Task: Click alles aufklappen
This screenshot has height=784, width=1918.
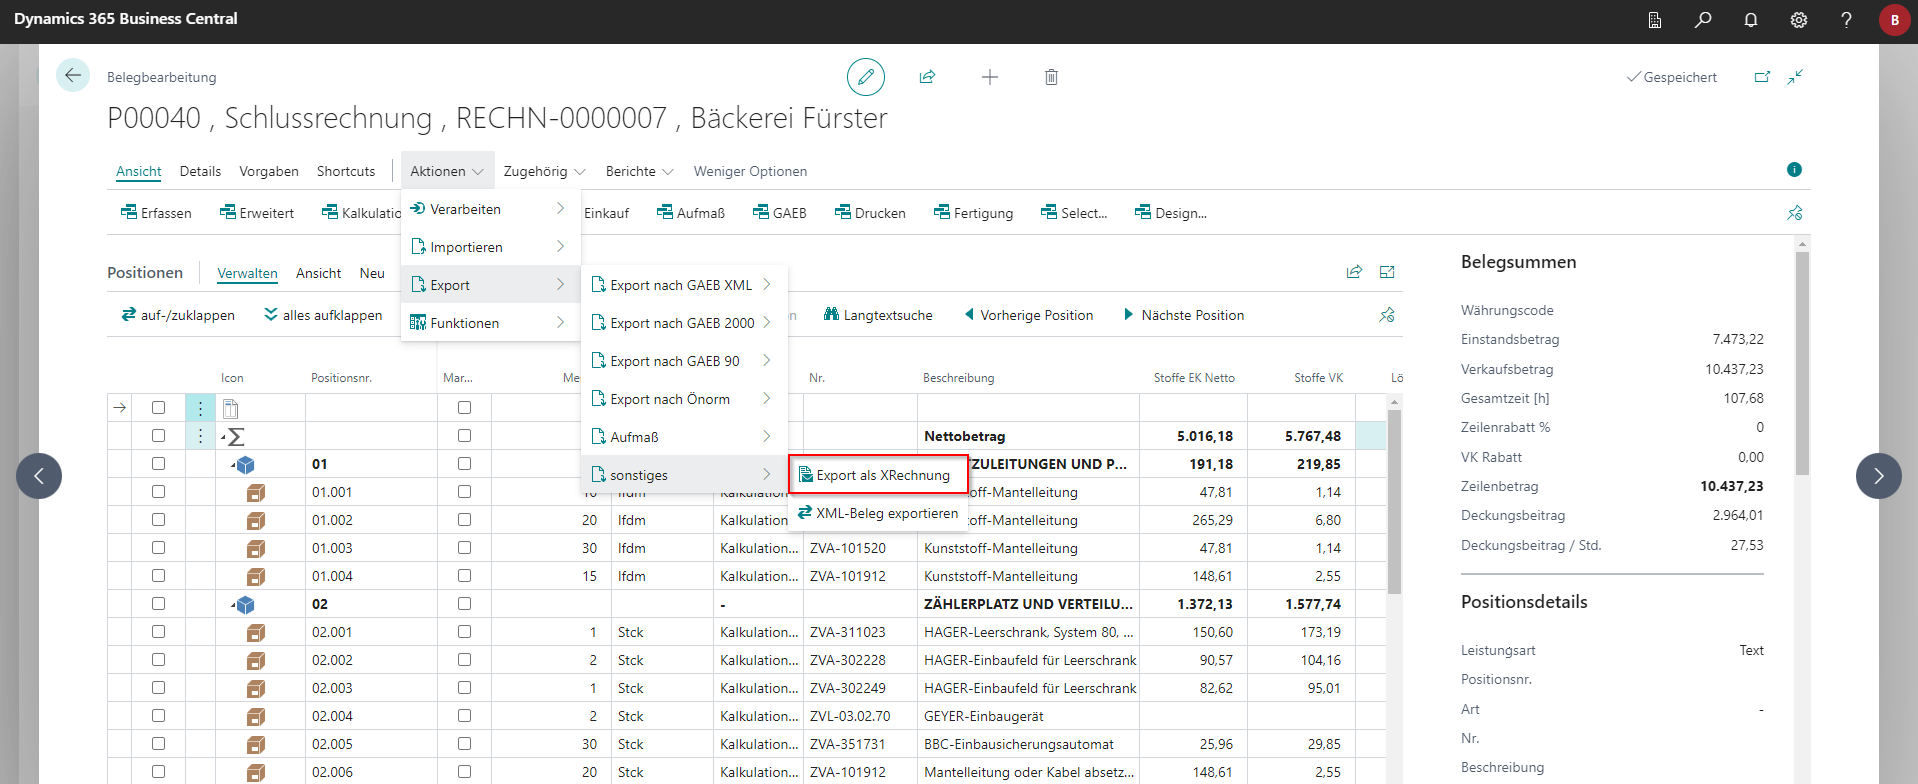Action: tap(323, 315)
